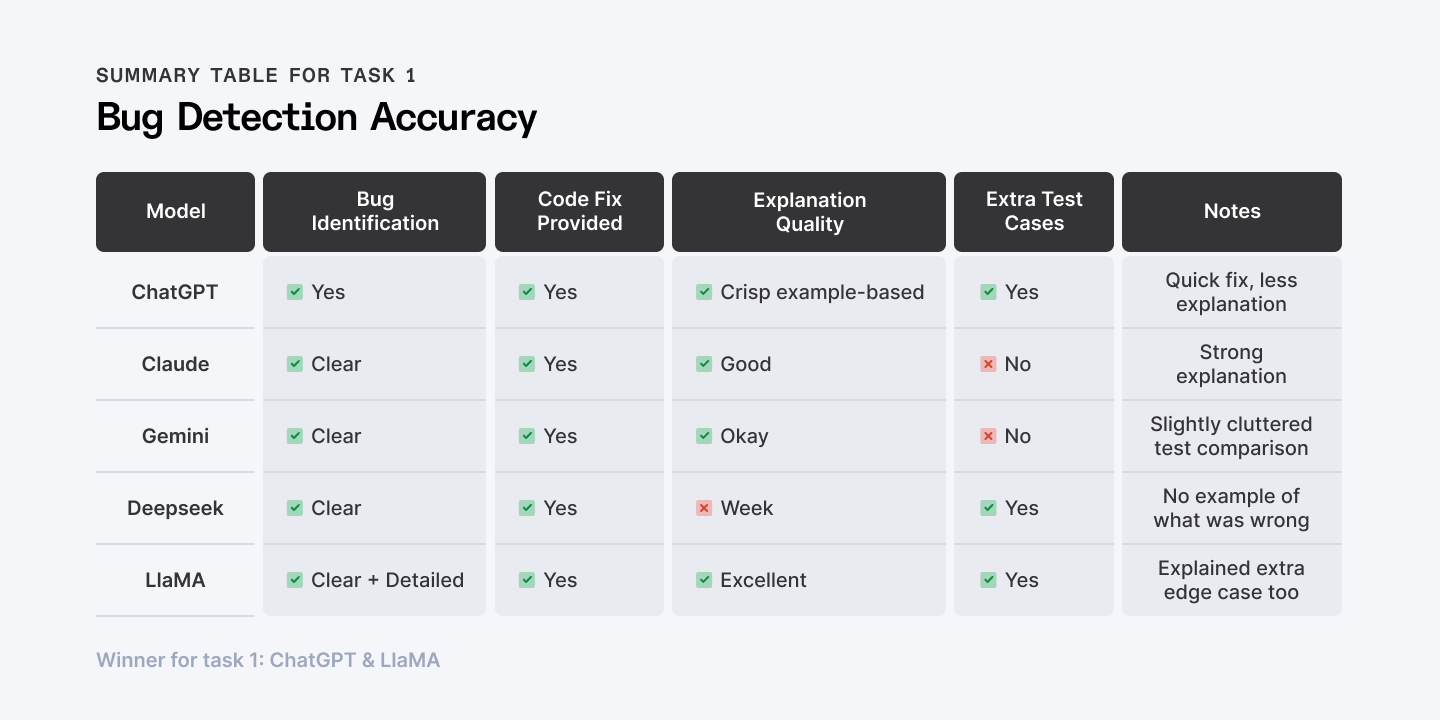
Task: Click red X icon beside Week for Deepseek
Action: [x=704, y=508]
